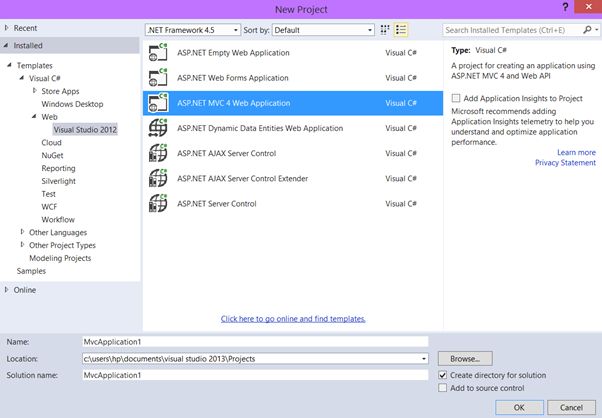Select the WCF category

point(49,207)
